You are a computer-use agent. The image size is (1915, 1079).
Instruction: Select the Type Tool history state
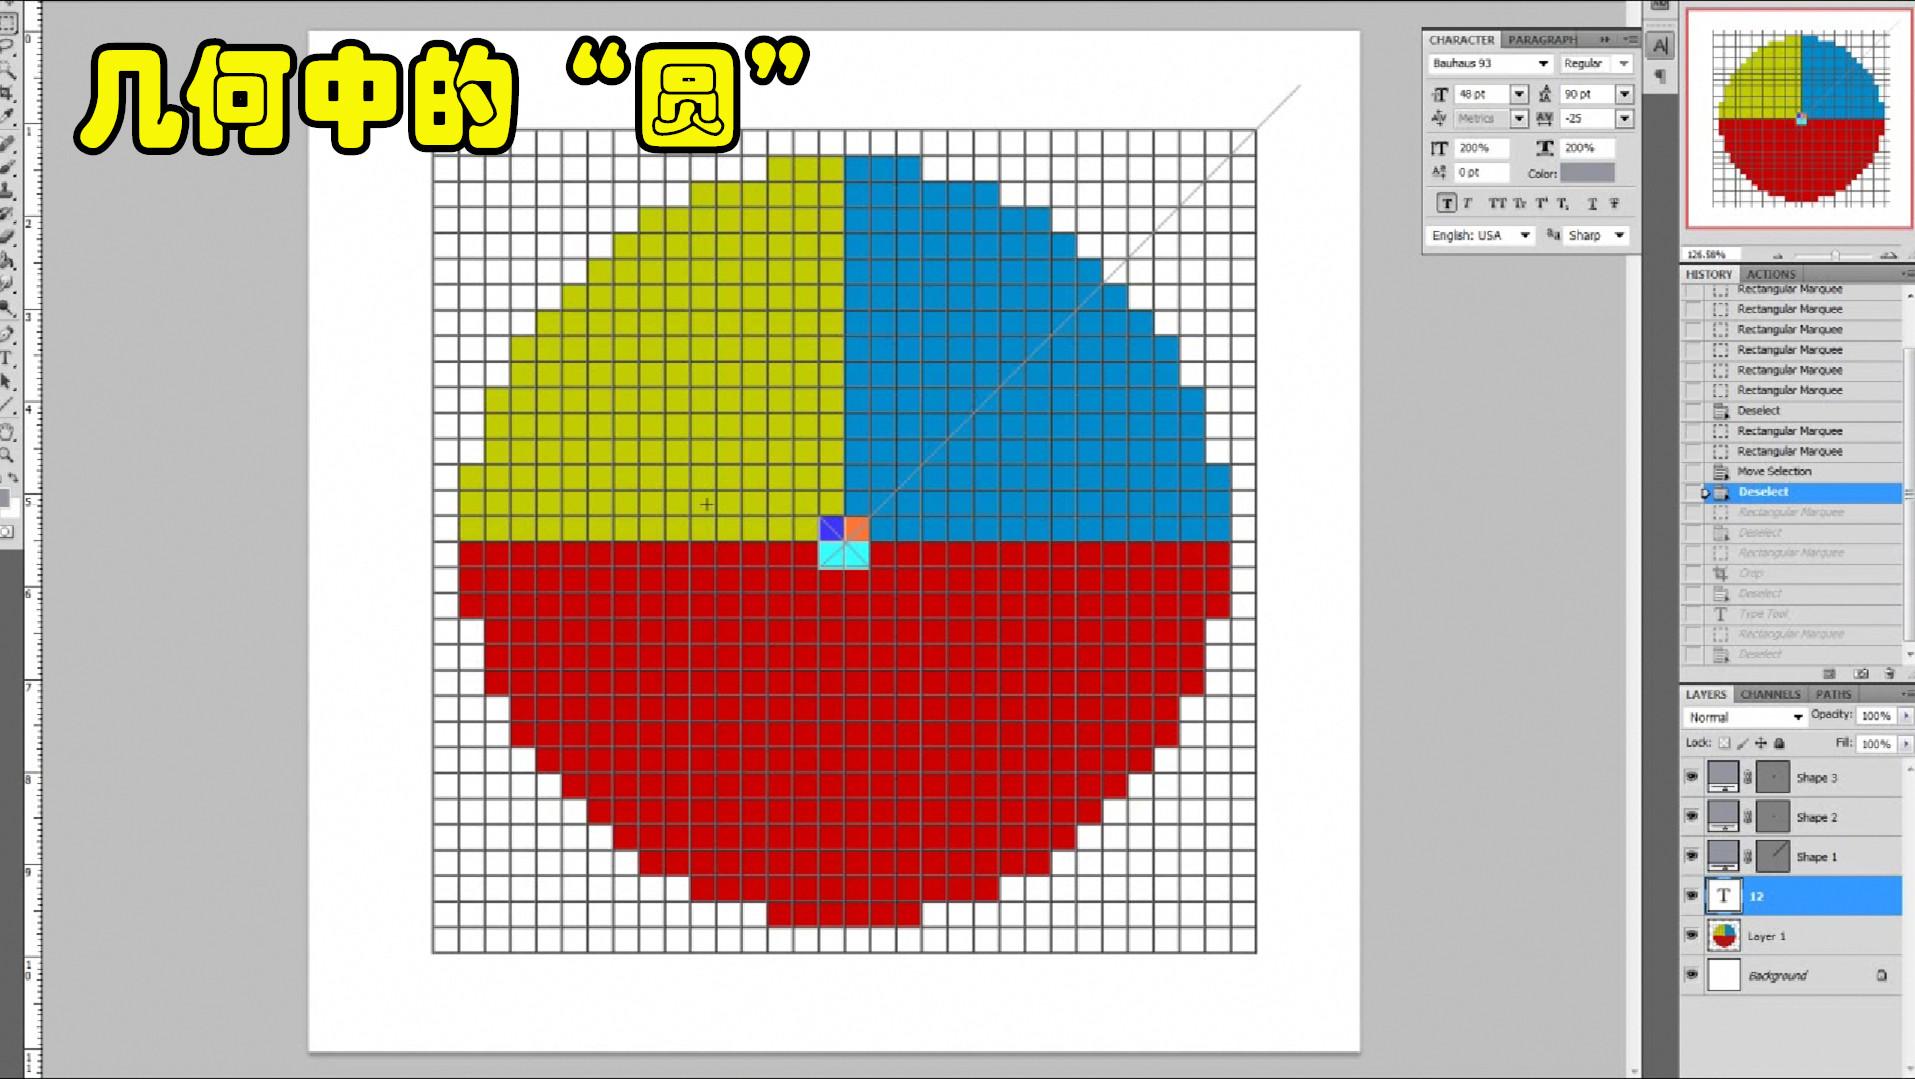point(1793,614)
